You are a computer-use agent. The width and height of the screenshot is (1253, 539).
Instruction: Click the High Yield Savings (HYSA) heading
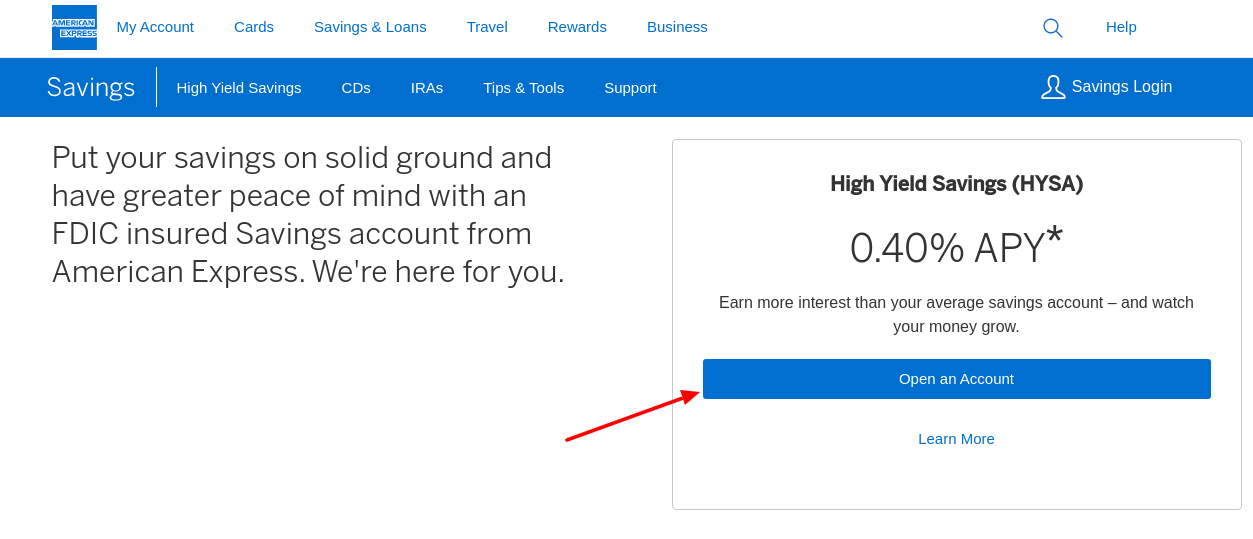[957, 184]
